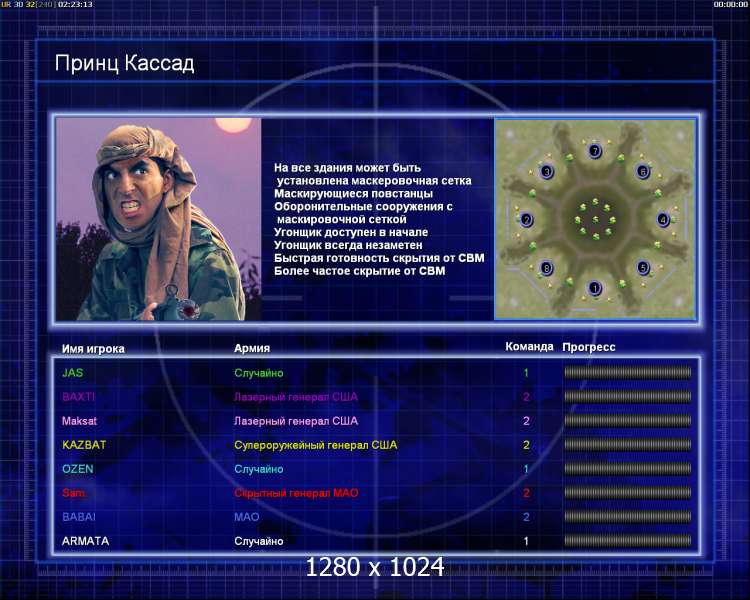Screen dimensions: 750x600
Task: Click the Maksat loading progress bar
Action: coord(628,421)
